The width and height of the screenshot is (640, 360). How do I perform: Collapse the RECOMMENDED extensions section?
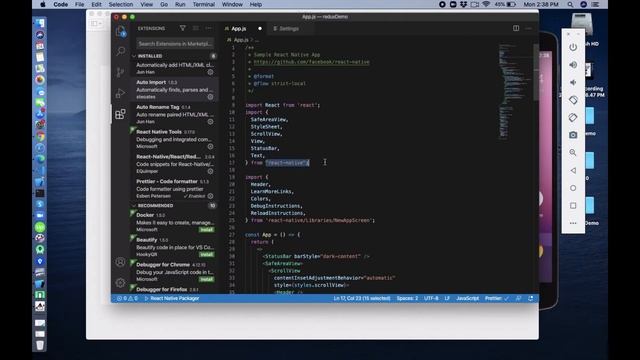pos(175,206)
